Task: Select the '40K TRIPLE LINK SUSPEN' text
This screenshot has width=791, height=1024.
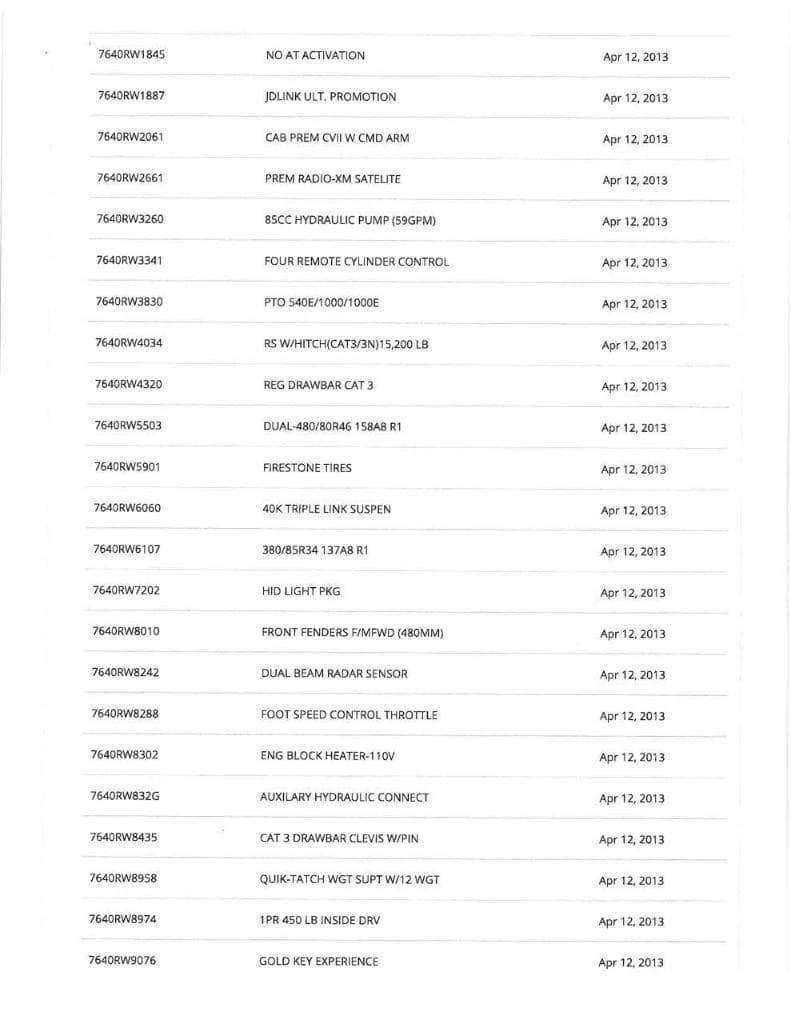Action: click(x=326, y=509)
